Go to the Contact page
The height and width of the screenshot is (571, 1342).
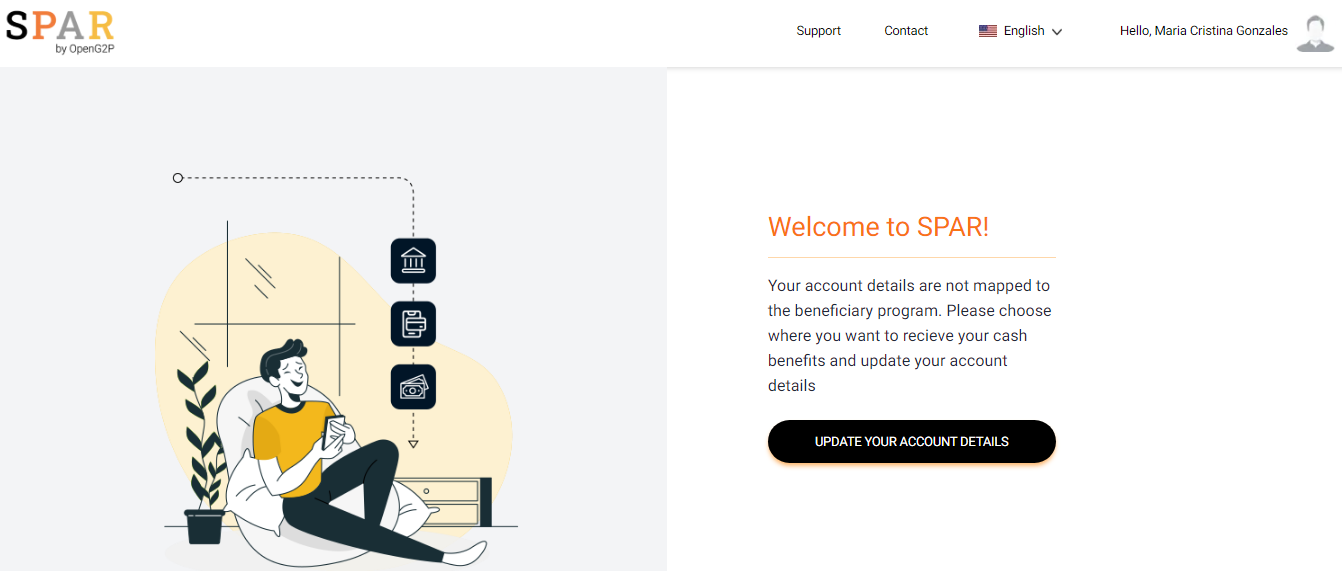point(906,31)
